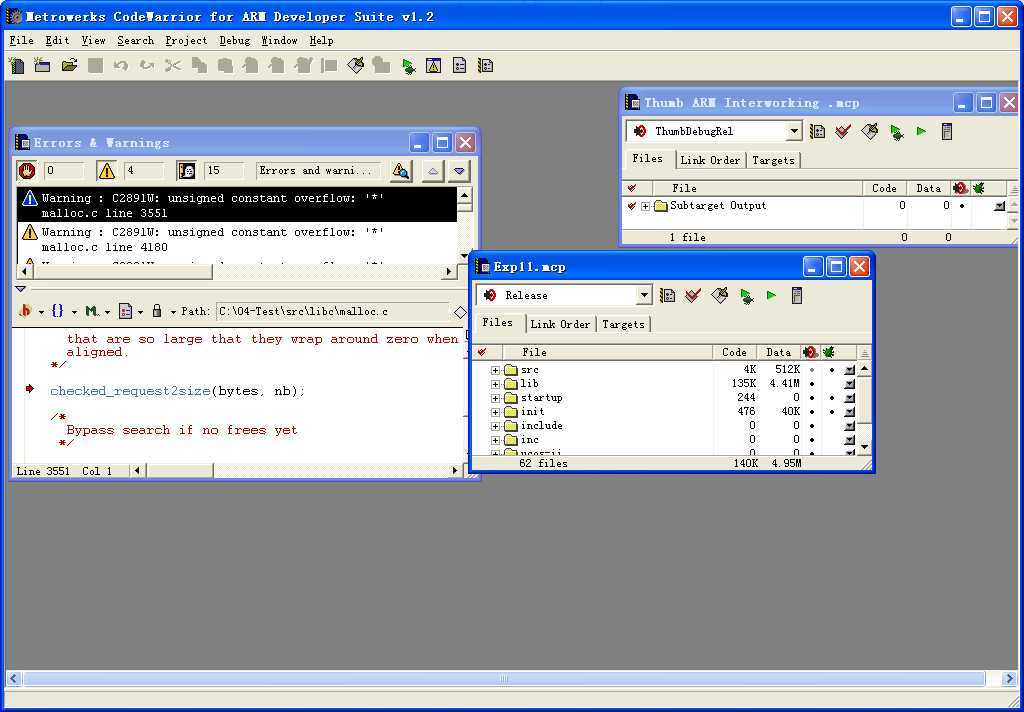The height and width of the screenshot is (712, 1024).
Task: Open the Debug menu
Action: (234, 40)
